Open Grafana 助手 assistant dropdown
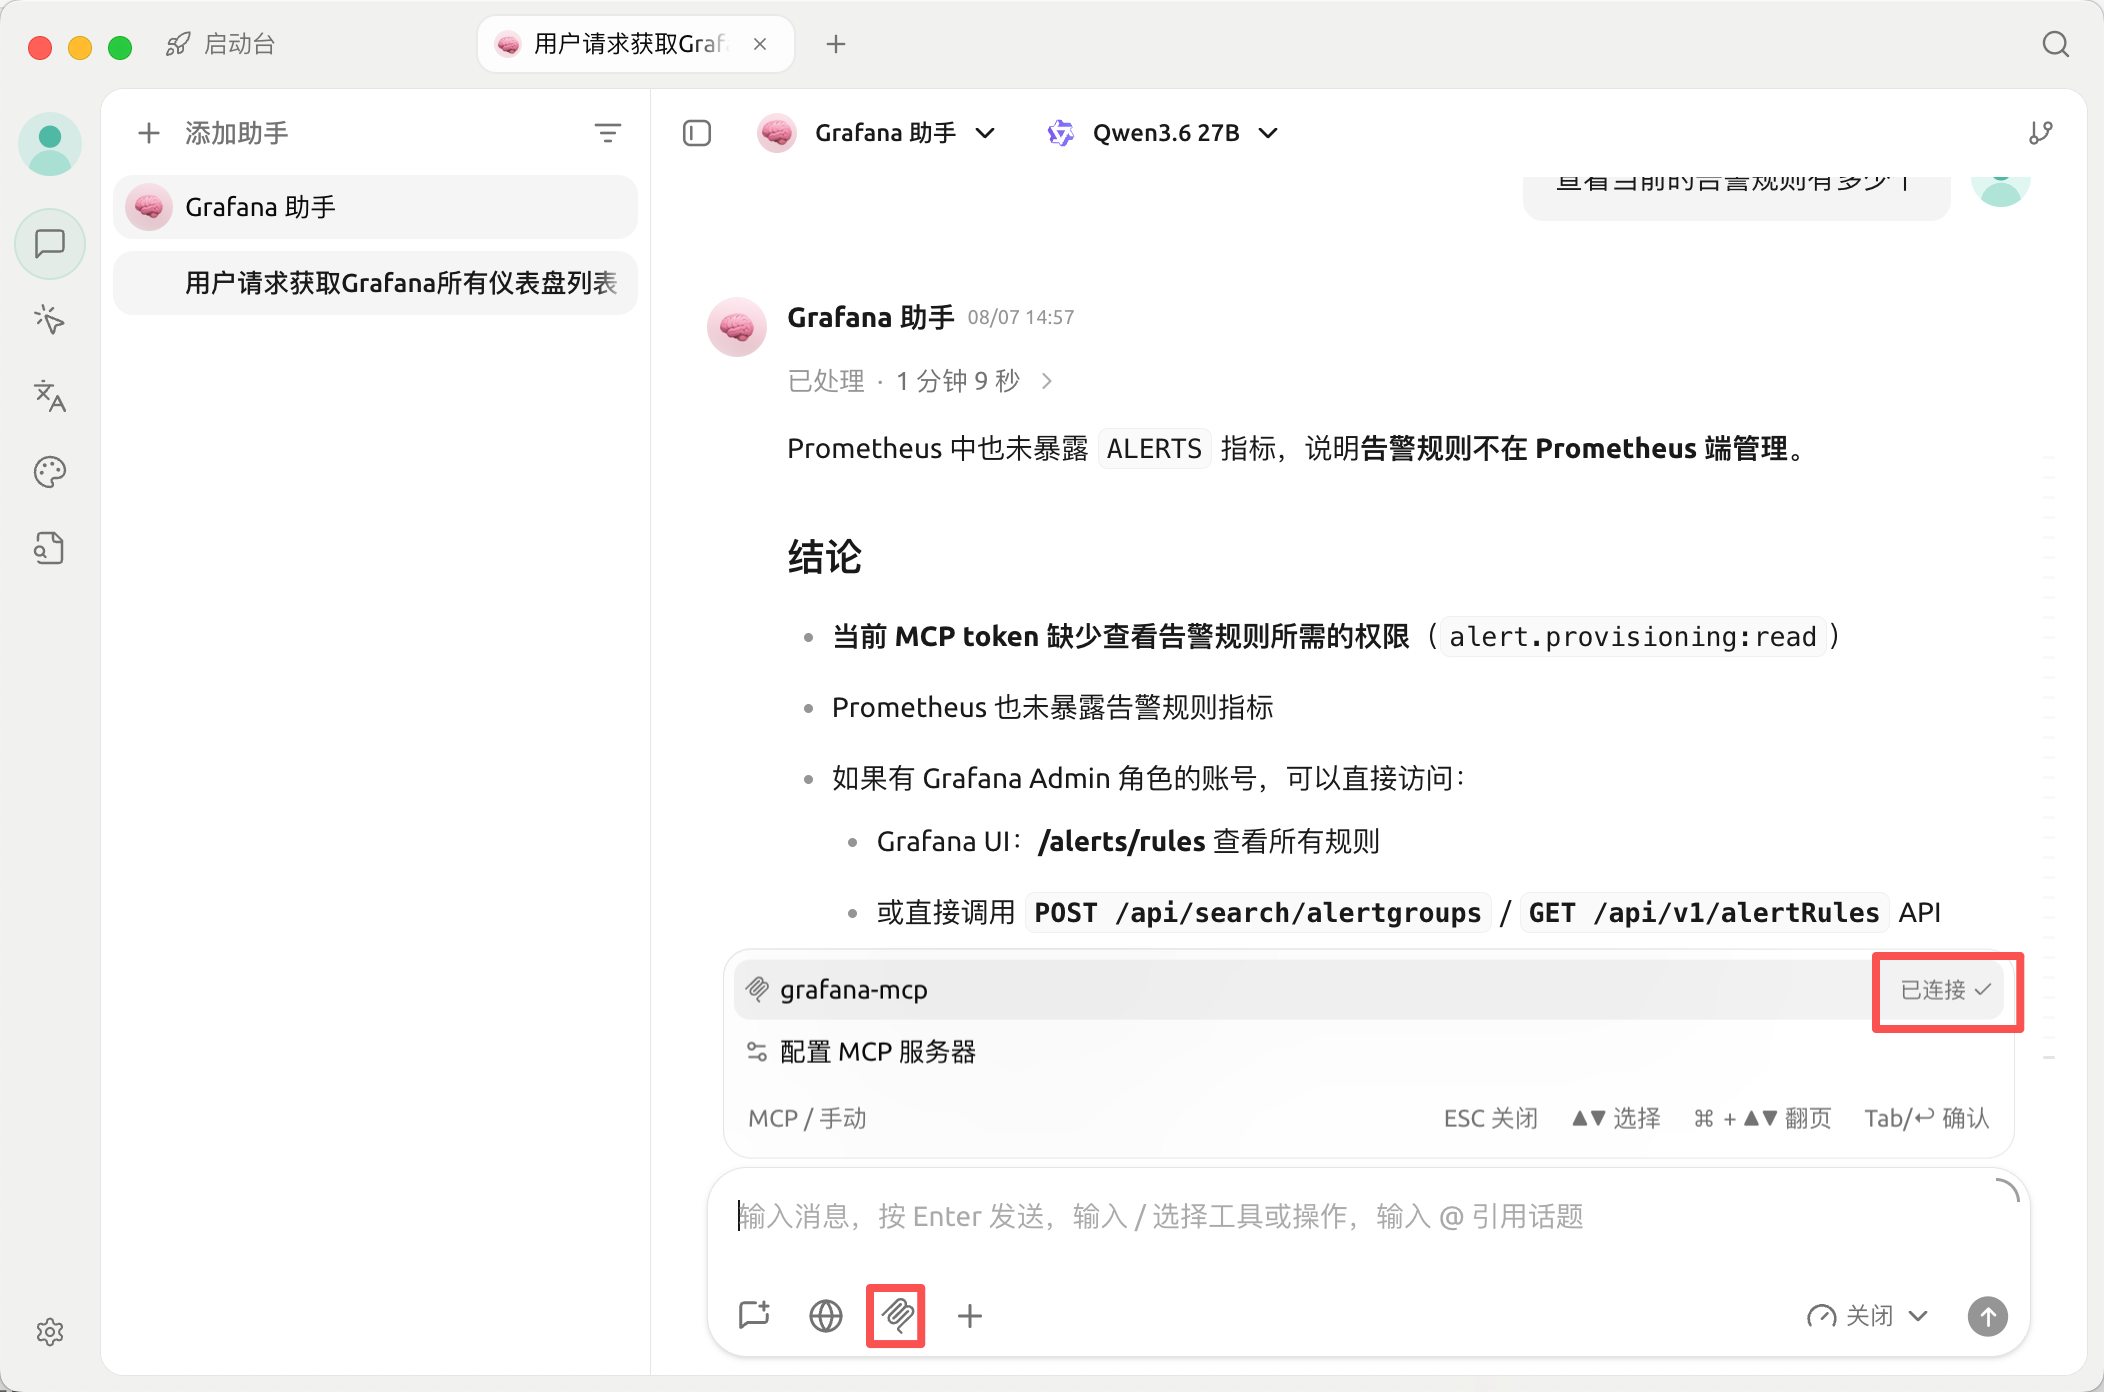The image size is (2104, 1392). 877,133
